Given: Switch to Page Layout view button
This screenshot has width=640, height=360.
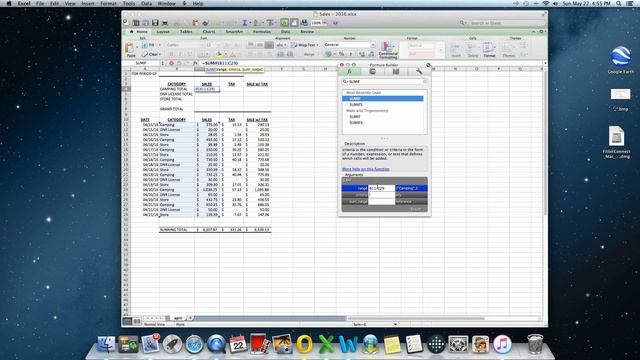Looking at the screenshot, I should point(137,321).
